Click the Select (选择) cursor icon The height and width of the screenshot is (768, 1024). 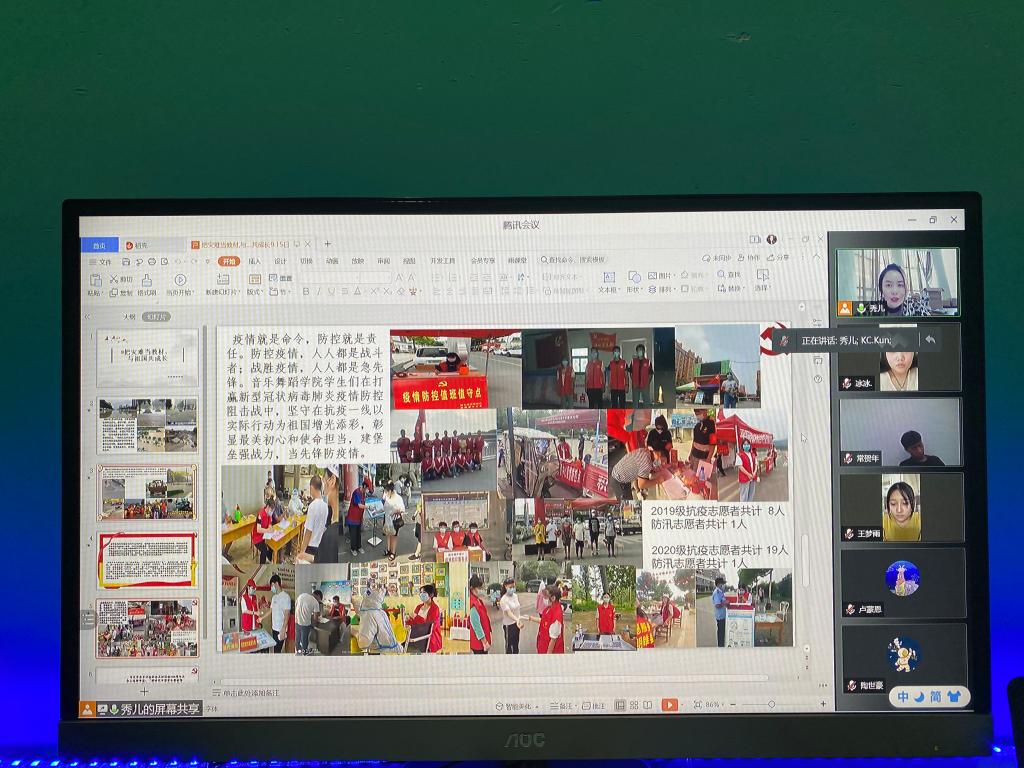point(762,276)
